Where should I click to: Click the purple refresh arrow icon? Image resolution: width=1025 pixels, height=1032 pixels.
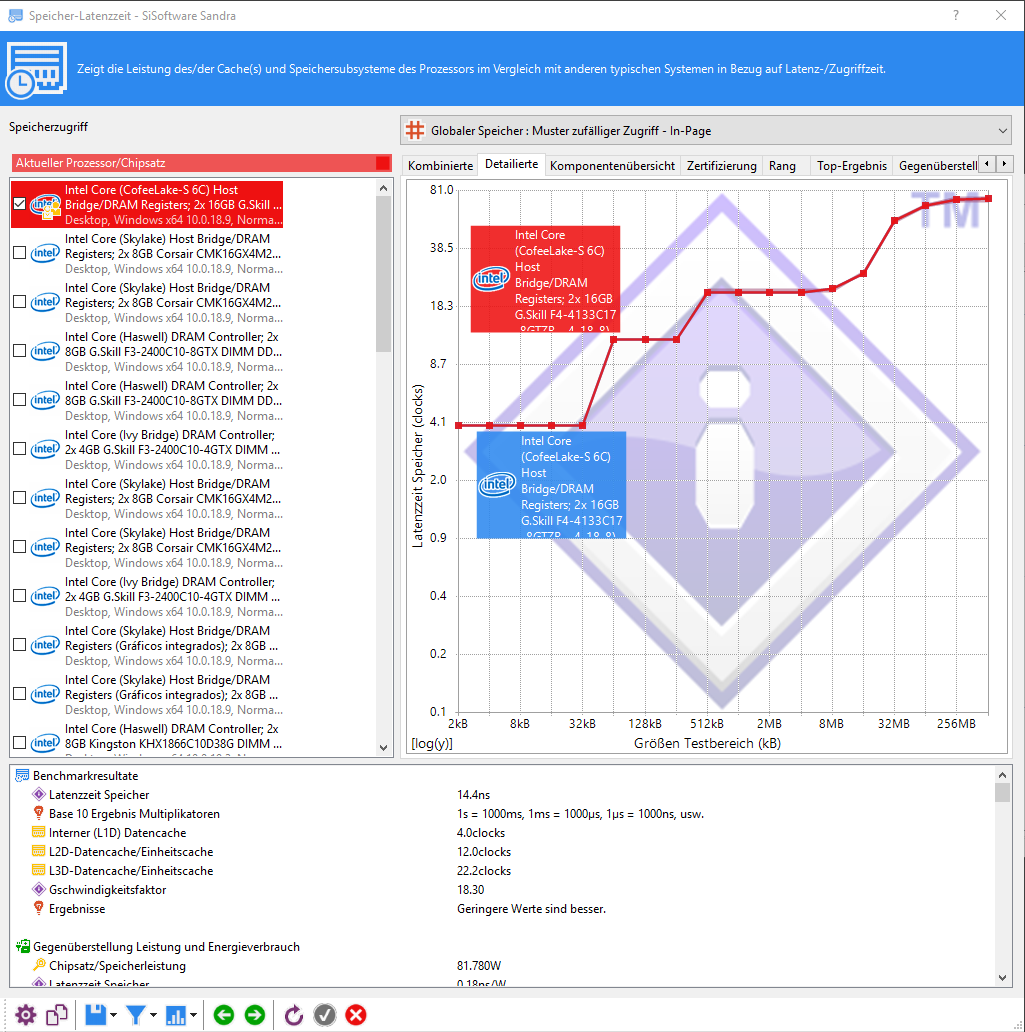(x=294, y=1015)
